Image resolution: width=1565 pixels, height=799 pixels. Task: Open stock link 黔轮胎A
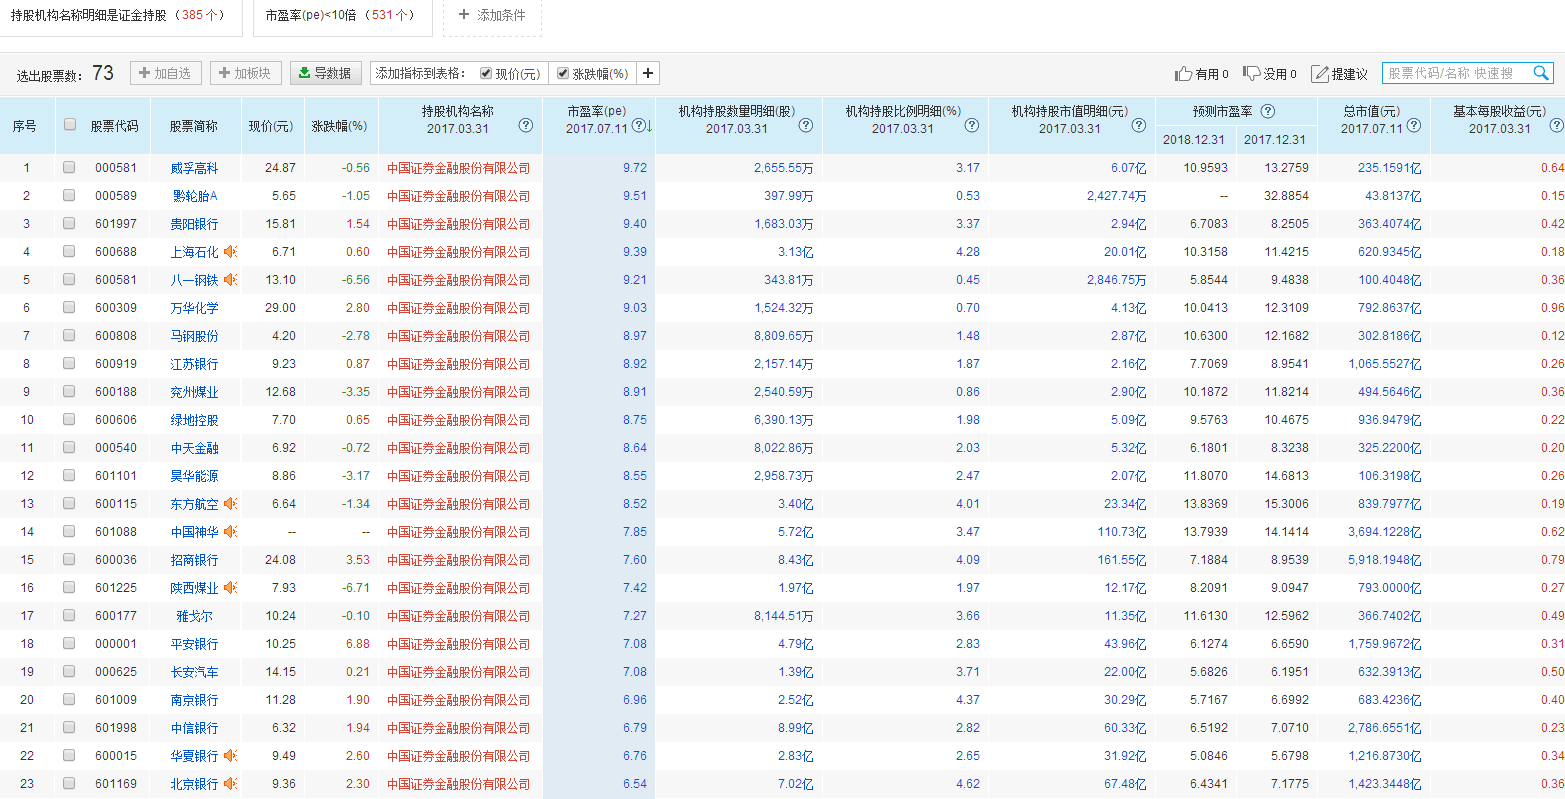(x=194, y=196)
